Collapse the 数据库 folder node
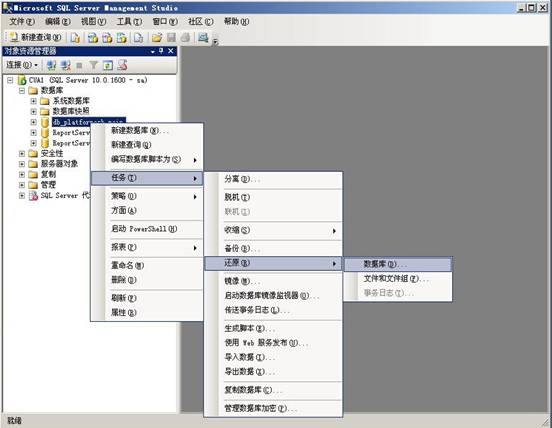This screenshot has height=428, width=552. coord(22,90)
